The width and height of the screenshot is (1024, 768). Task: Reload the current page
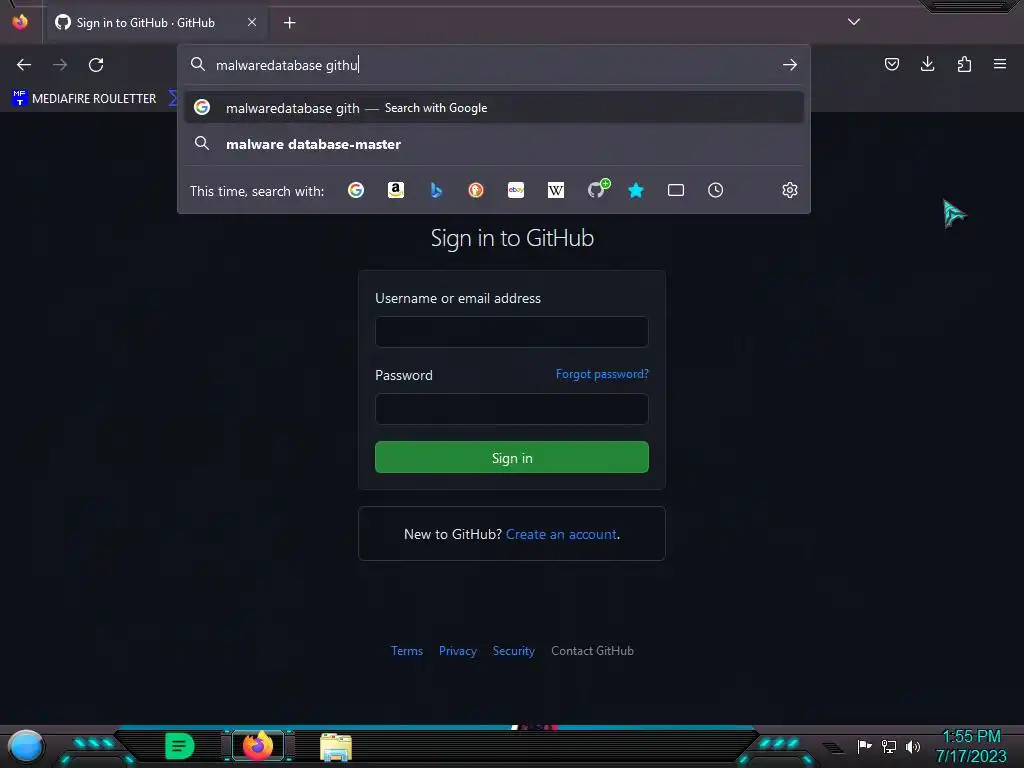96,65
